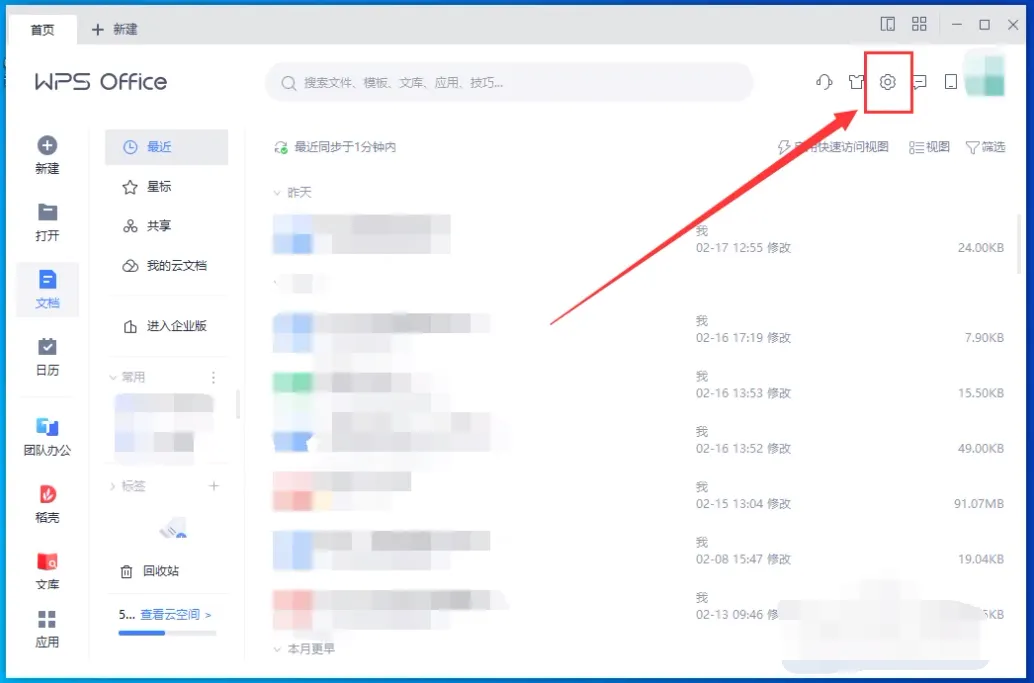Click the mobile phone icon in header
The image size is (1034, 683).
950,82
